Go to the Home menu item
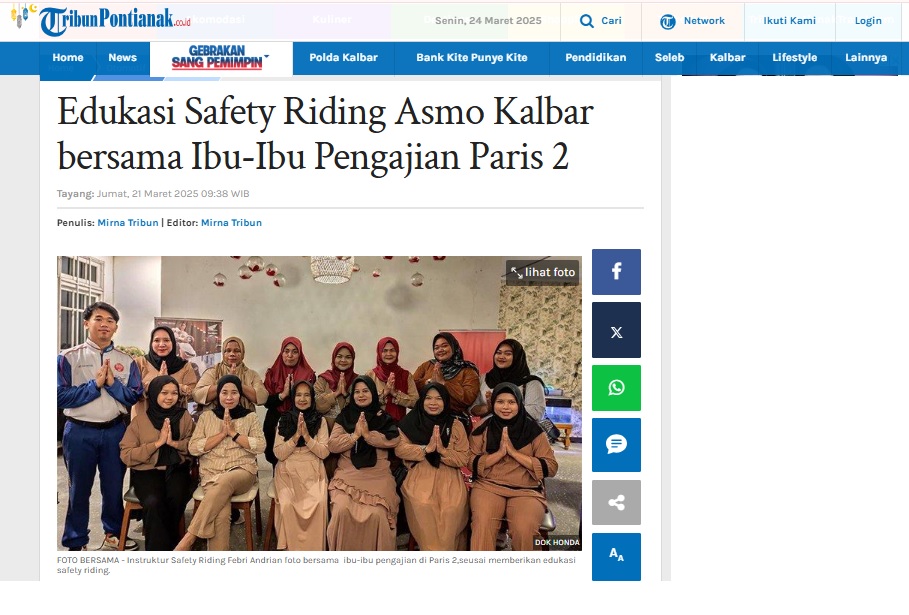Screen dimensions: 909x615 68,57
